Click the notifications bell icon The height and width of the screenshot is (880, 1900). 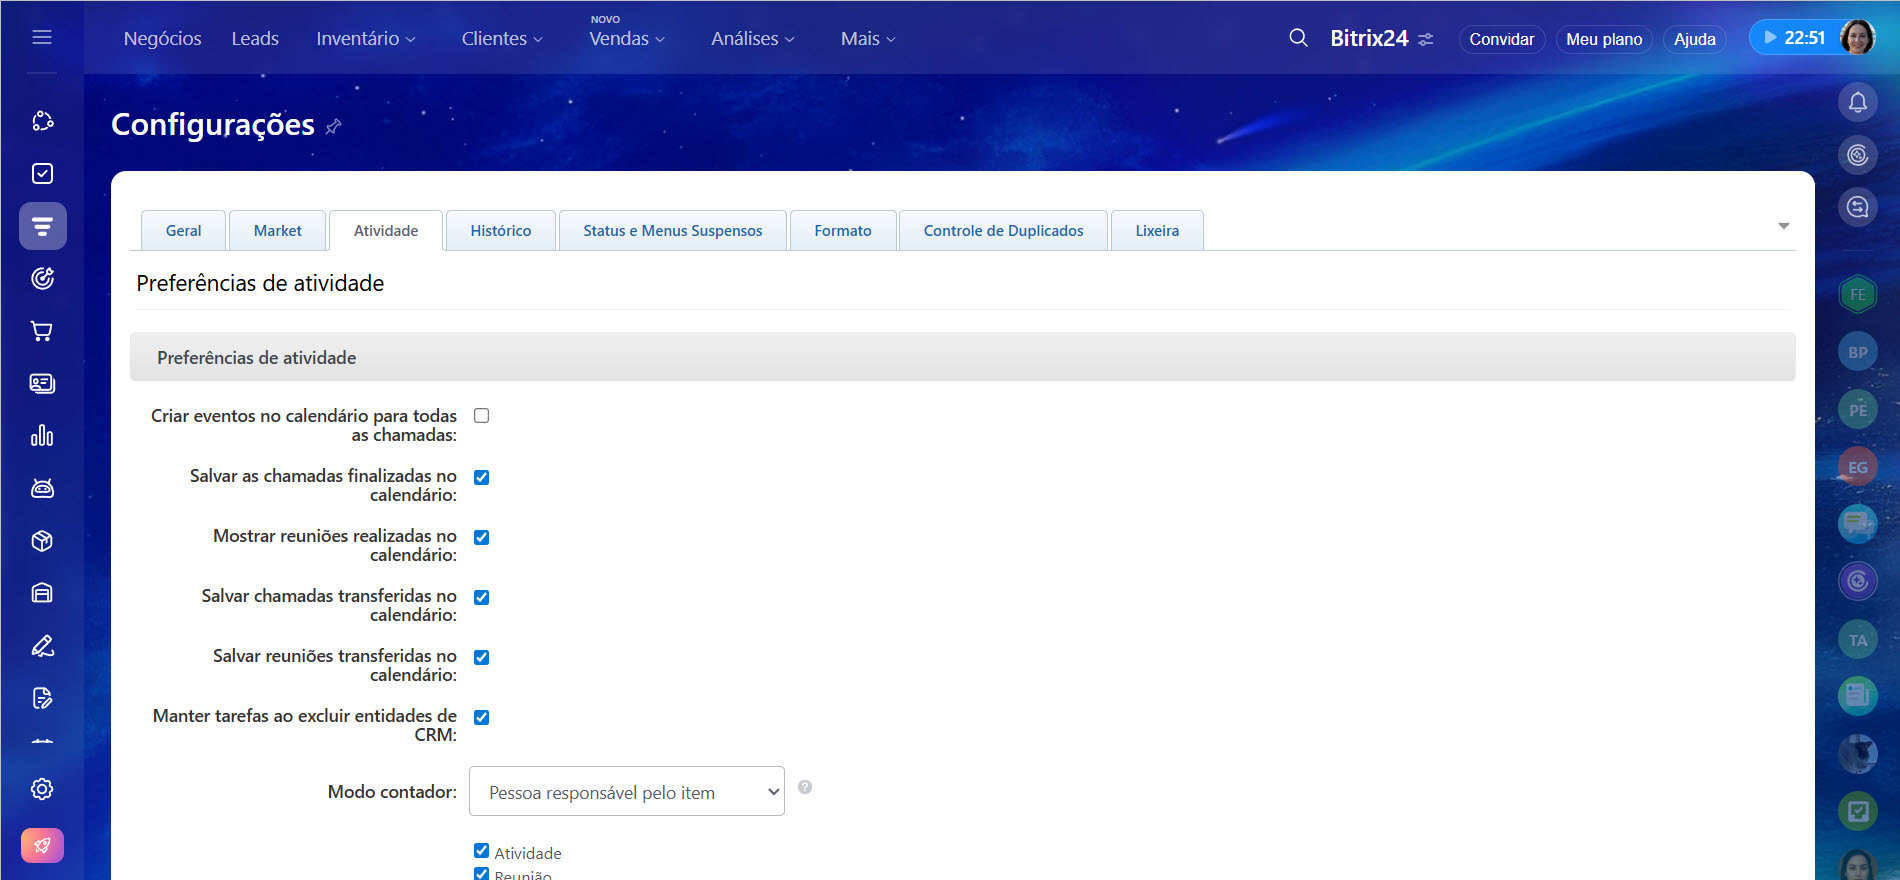point(1857,102)
